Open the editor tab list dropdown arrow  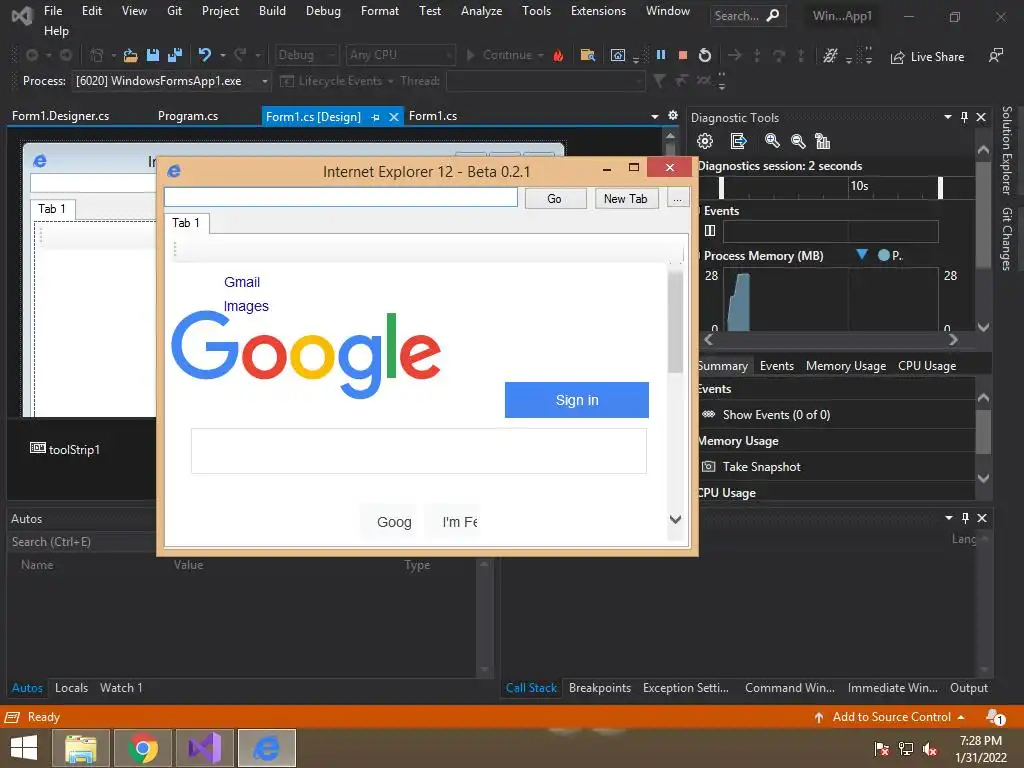tap(654, 116)
